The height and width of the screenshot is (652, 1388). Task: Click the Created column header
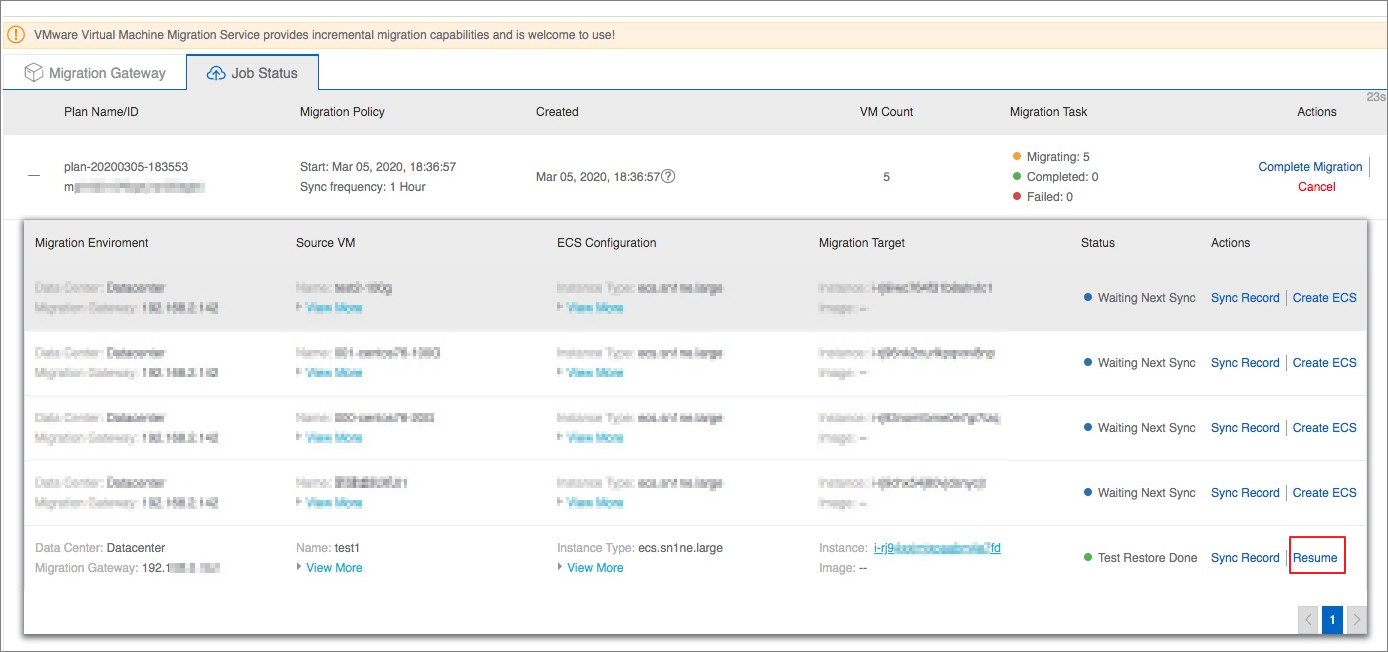pos(557,112)
